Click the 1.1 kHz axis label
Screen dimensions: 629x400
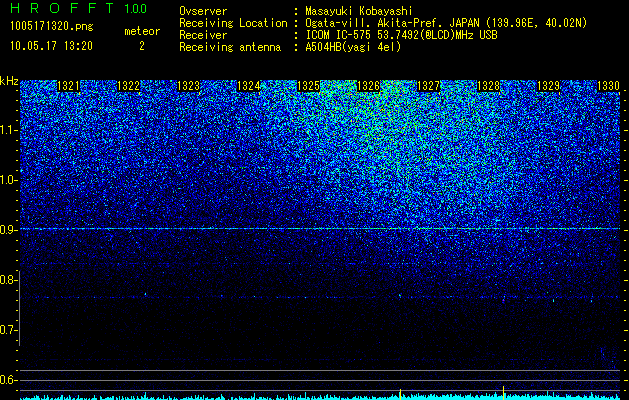point(9,130)
